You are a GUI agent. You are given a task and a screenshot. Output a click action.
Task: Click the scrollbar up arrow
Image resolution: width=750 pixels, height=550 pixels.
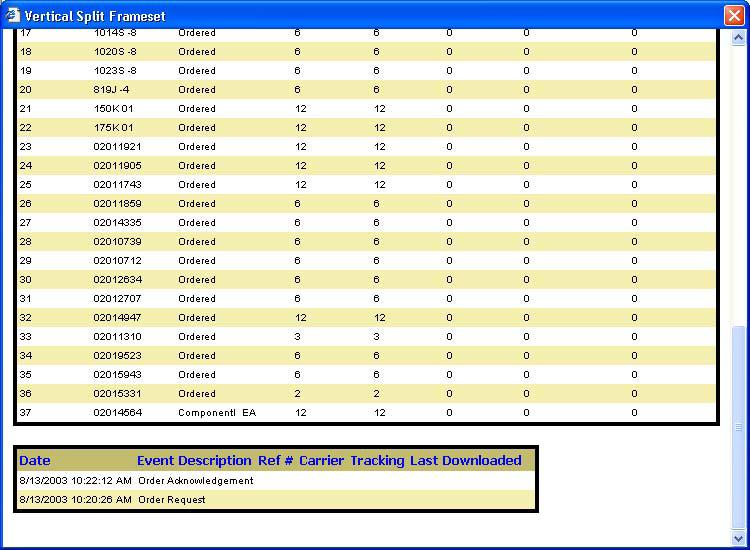[739, 38]
